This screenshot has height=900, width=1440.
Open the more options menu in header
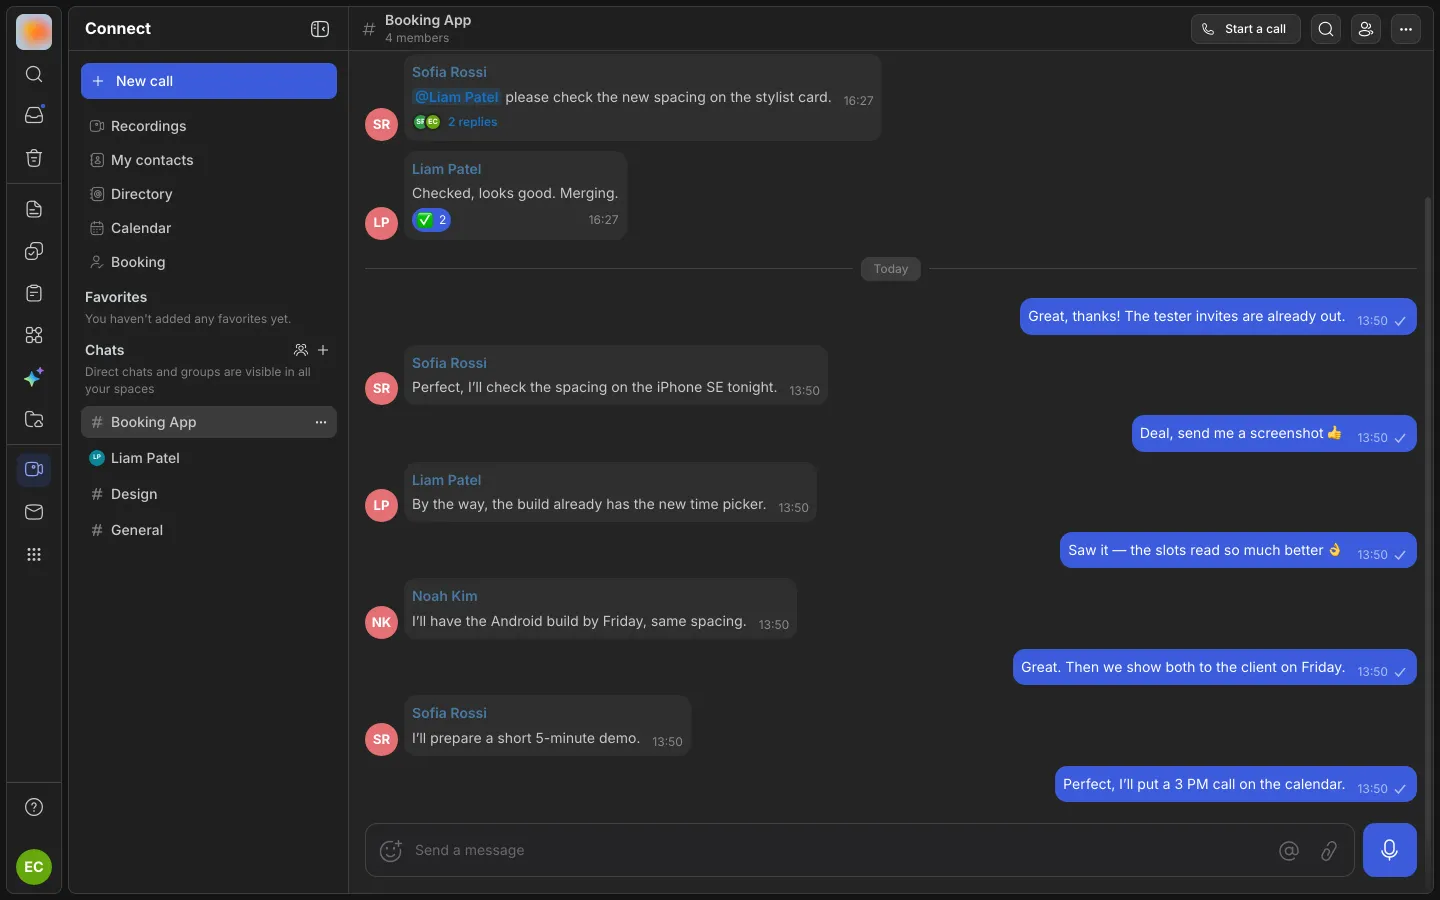tap(1406, 29)
